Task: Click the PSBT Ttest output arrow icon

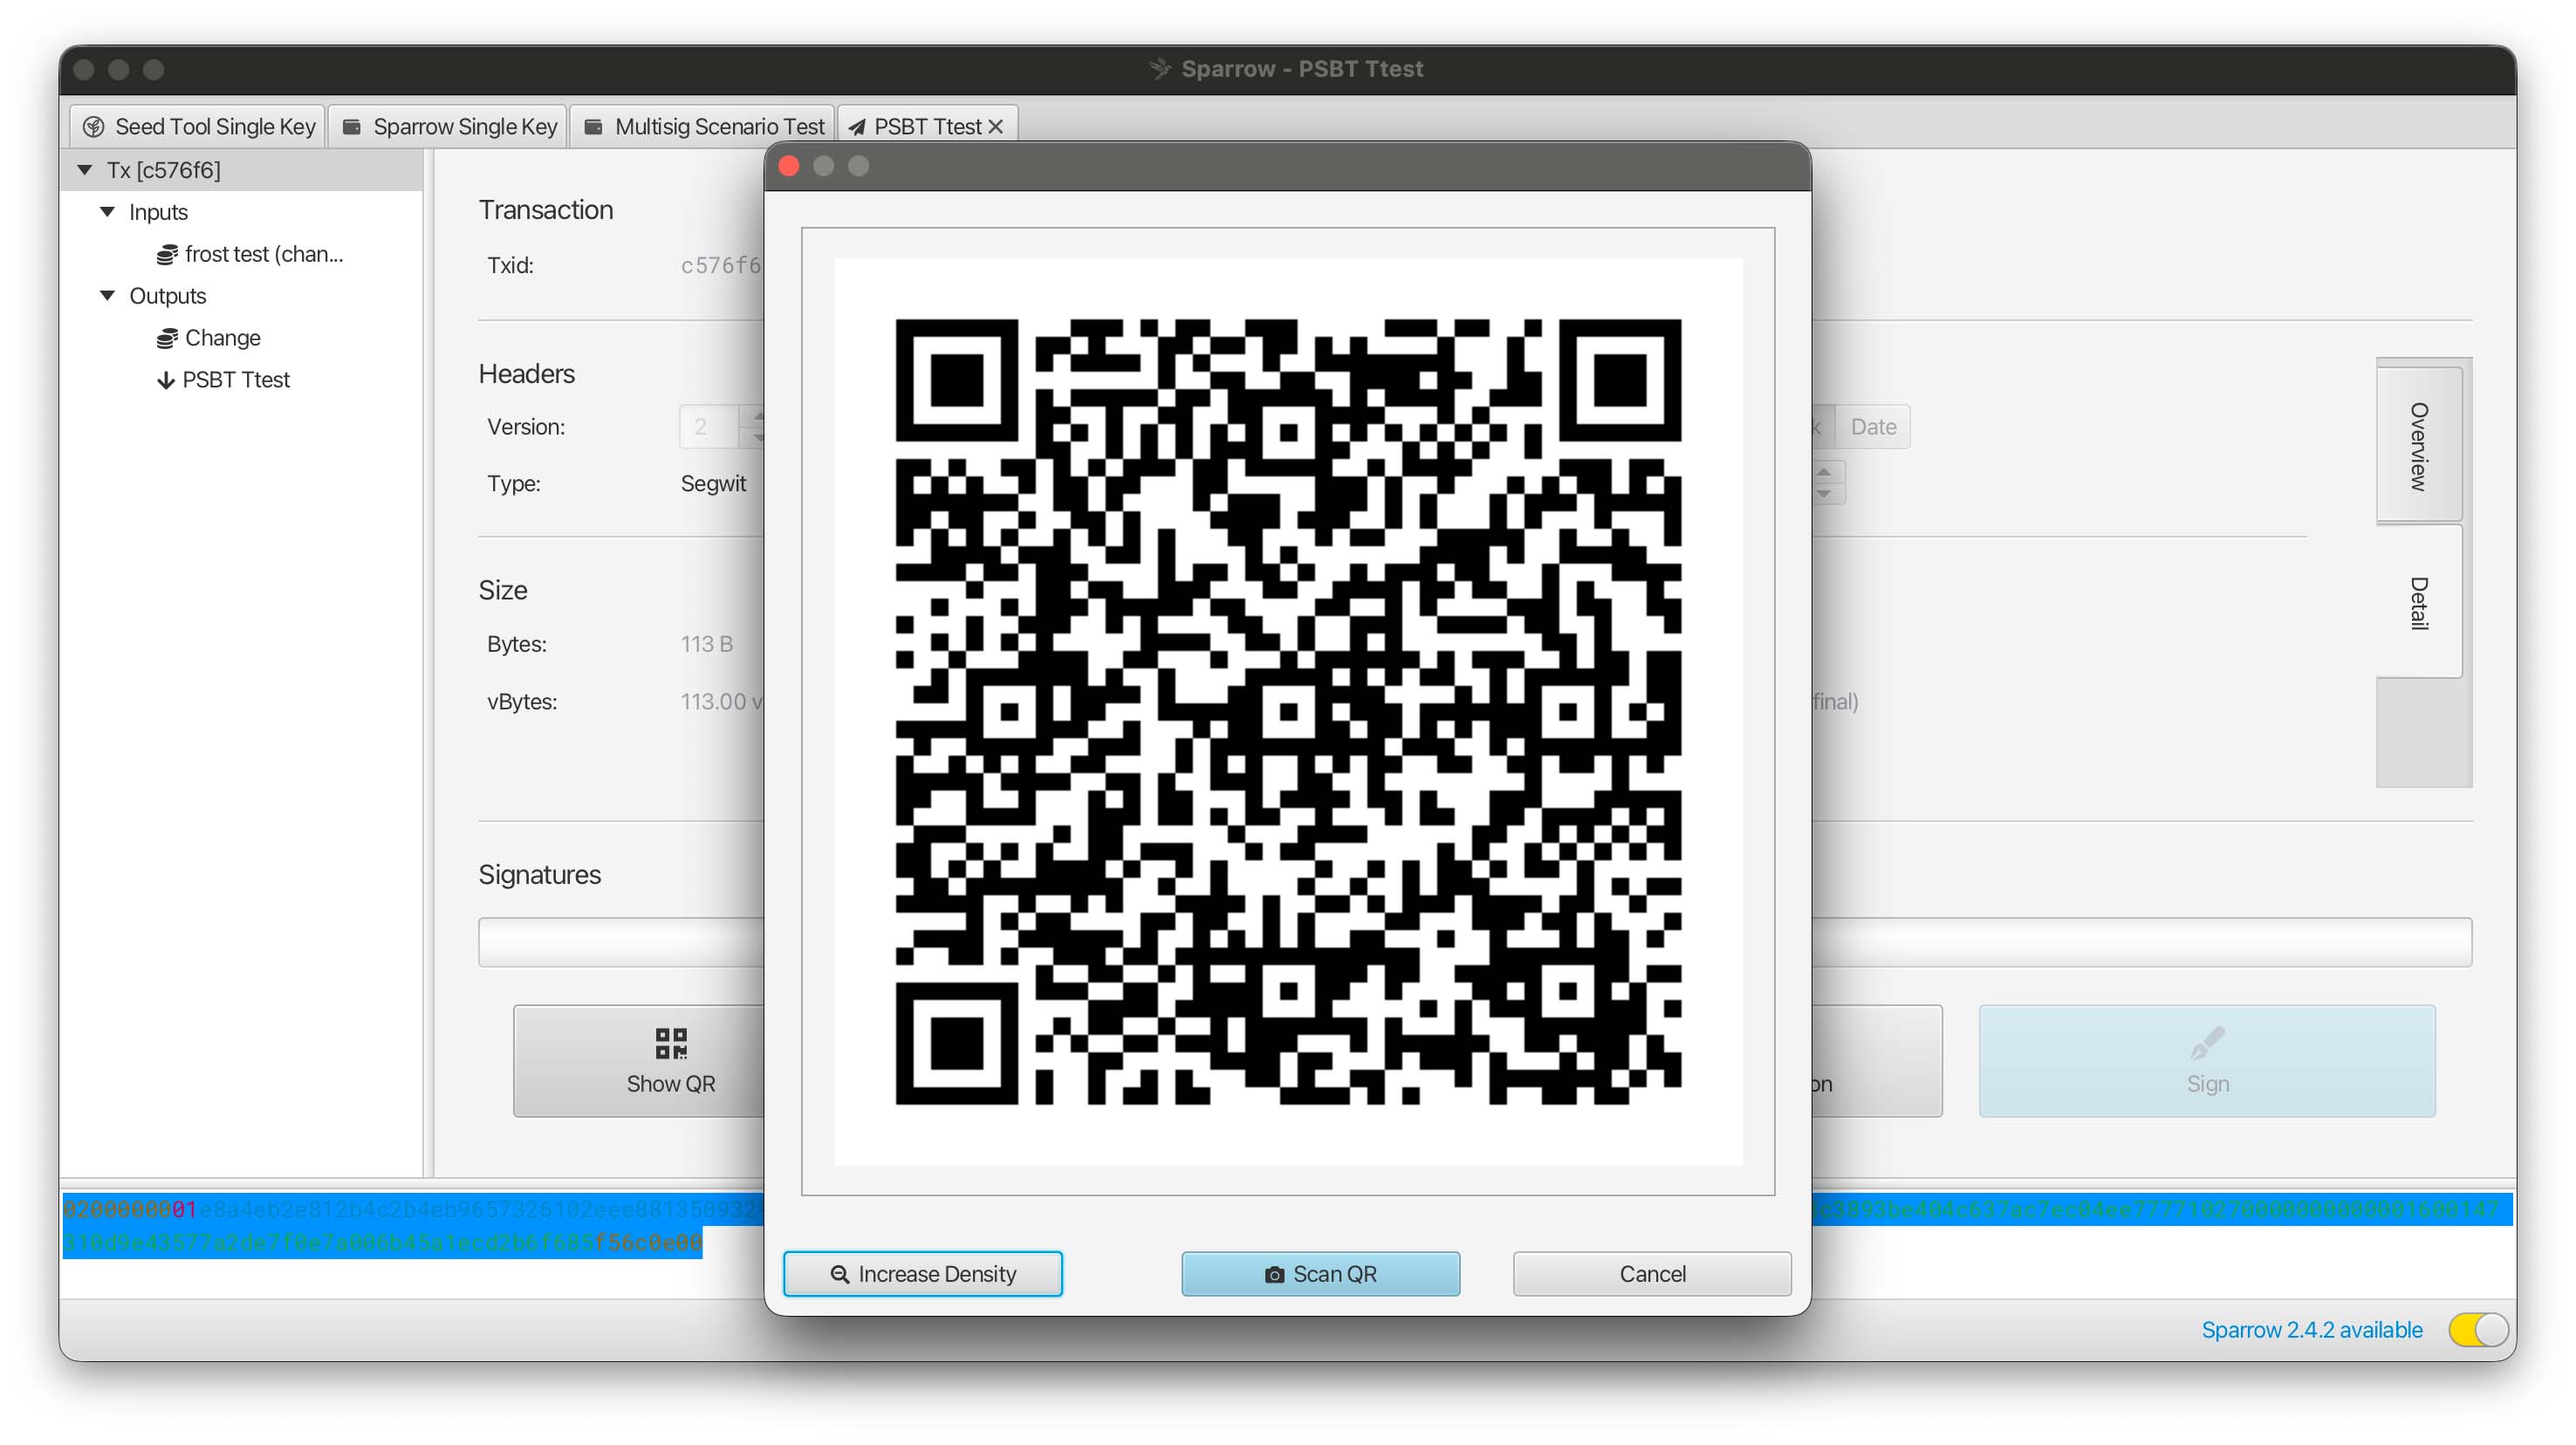Action: [166, 381]
